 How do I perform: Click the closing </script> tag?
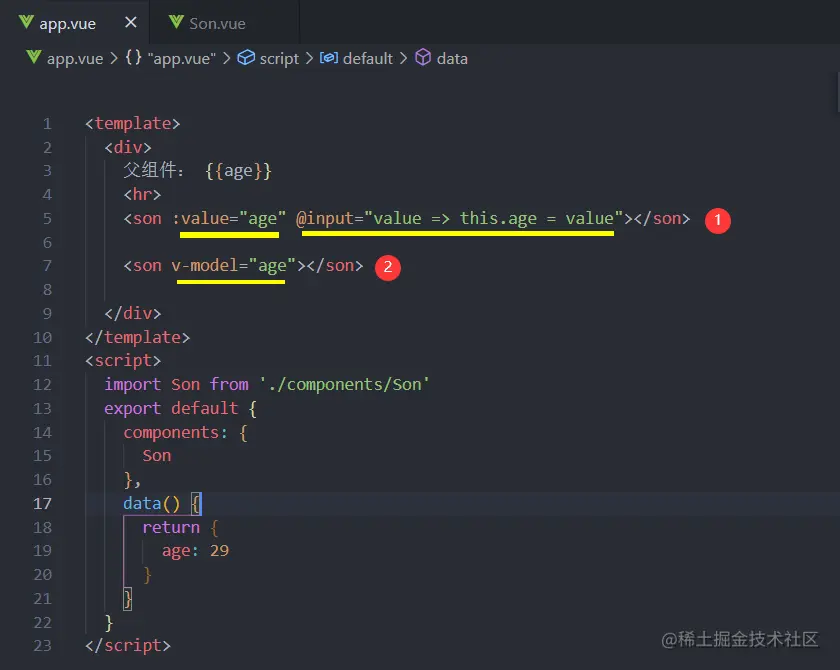[128, 645]
